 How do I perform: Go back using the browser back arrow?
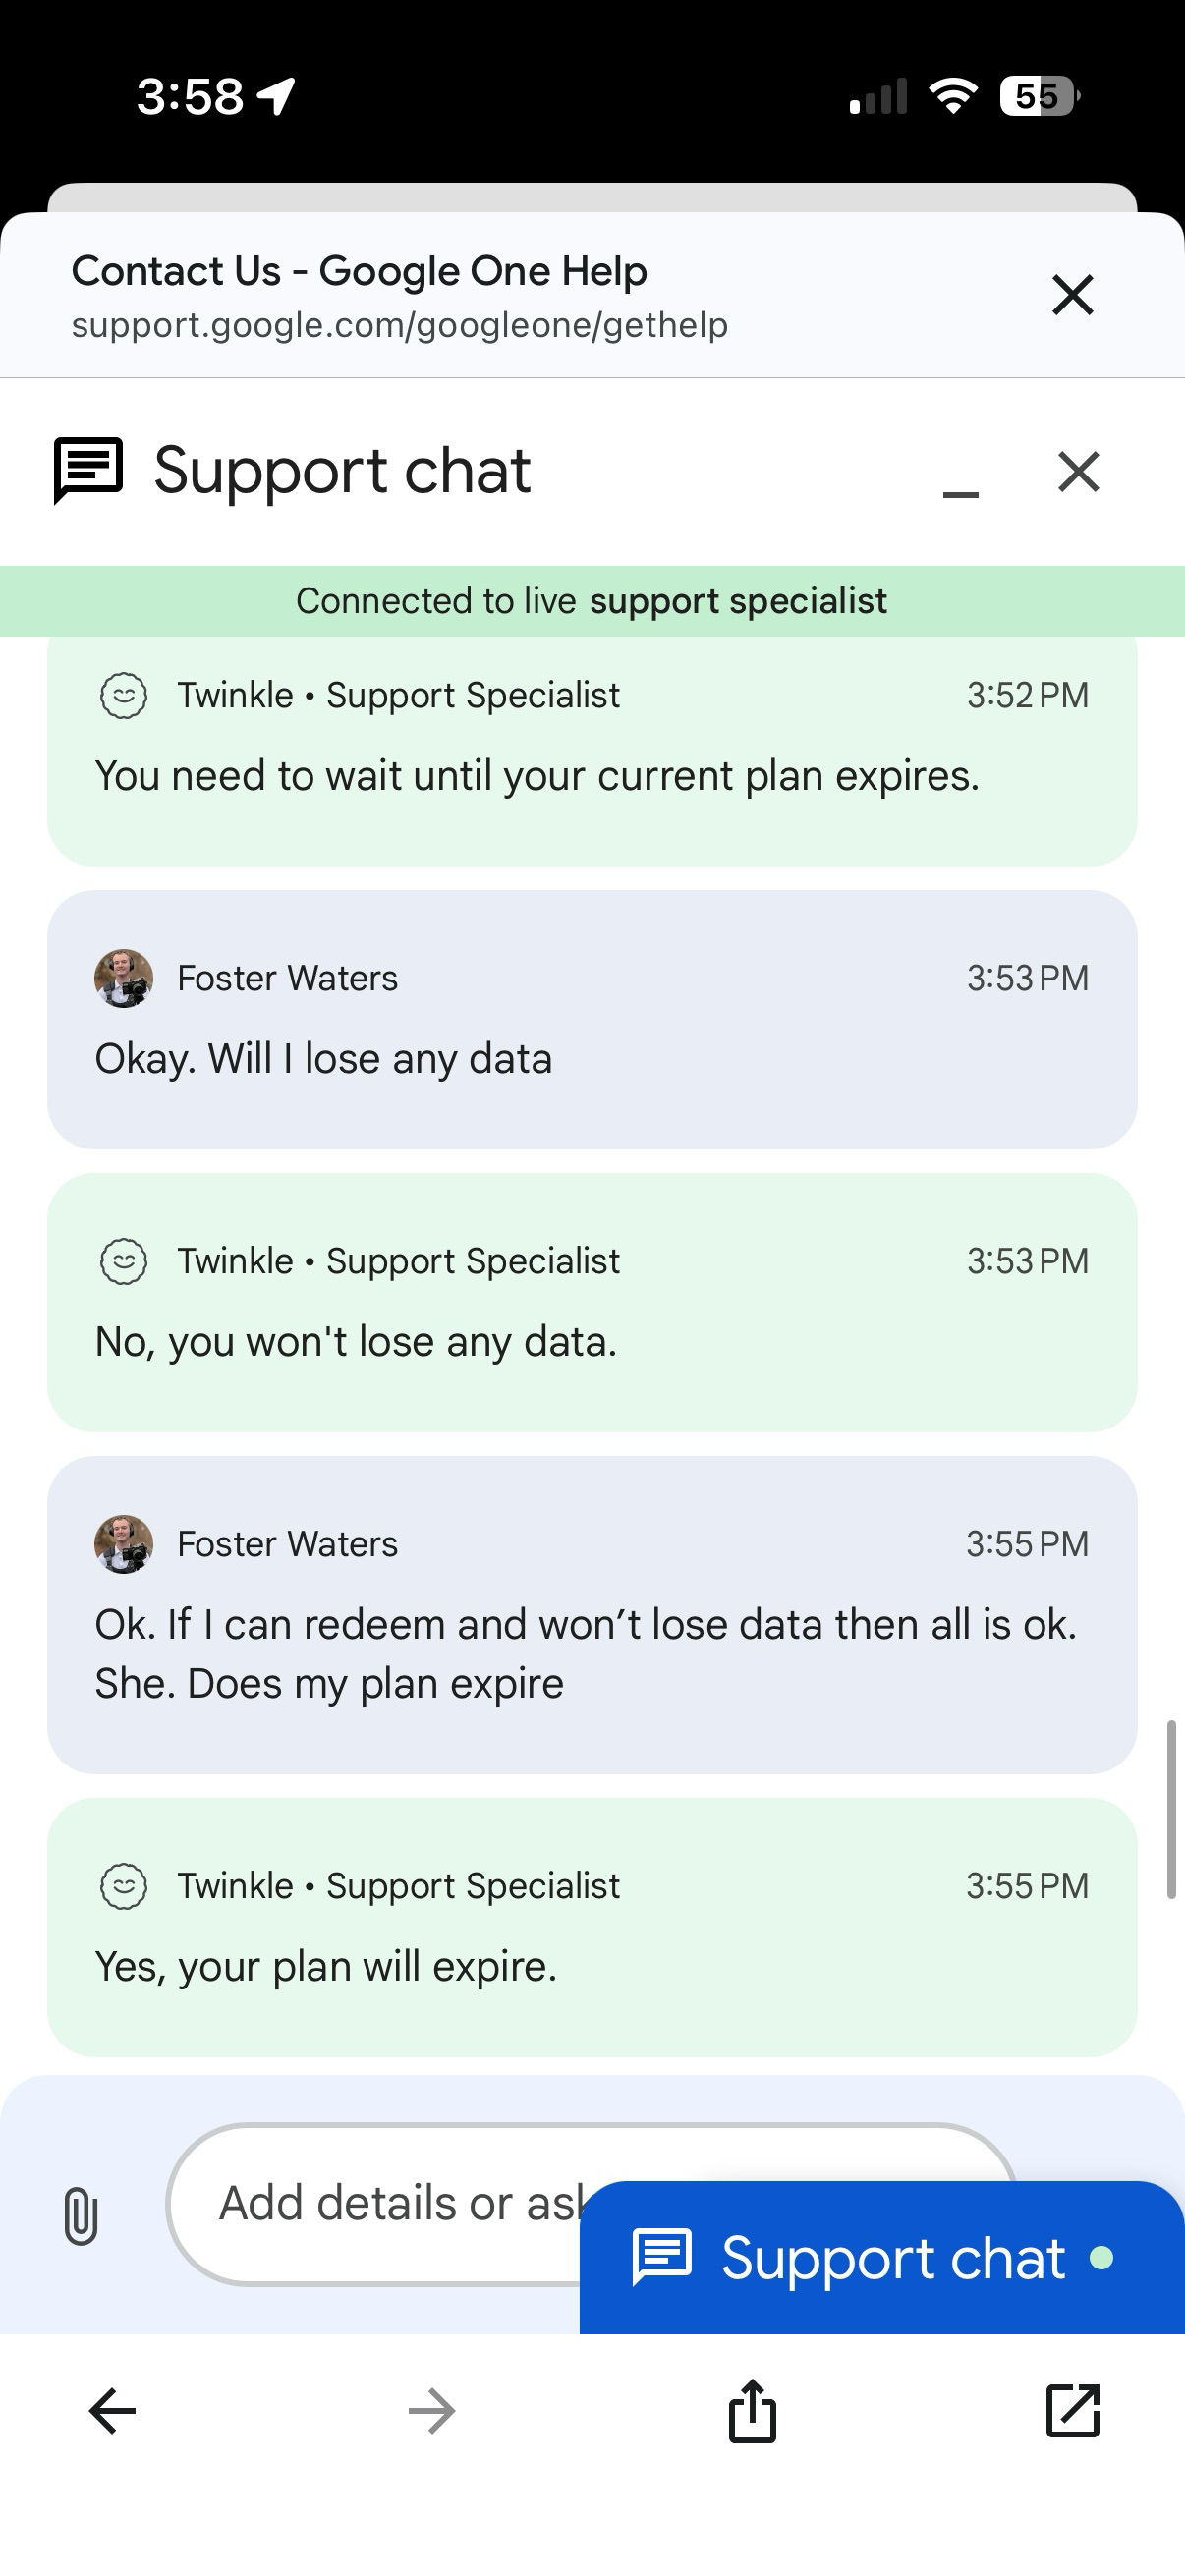coord(112,2411)
